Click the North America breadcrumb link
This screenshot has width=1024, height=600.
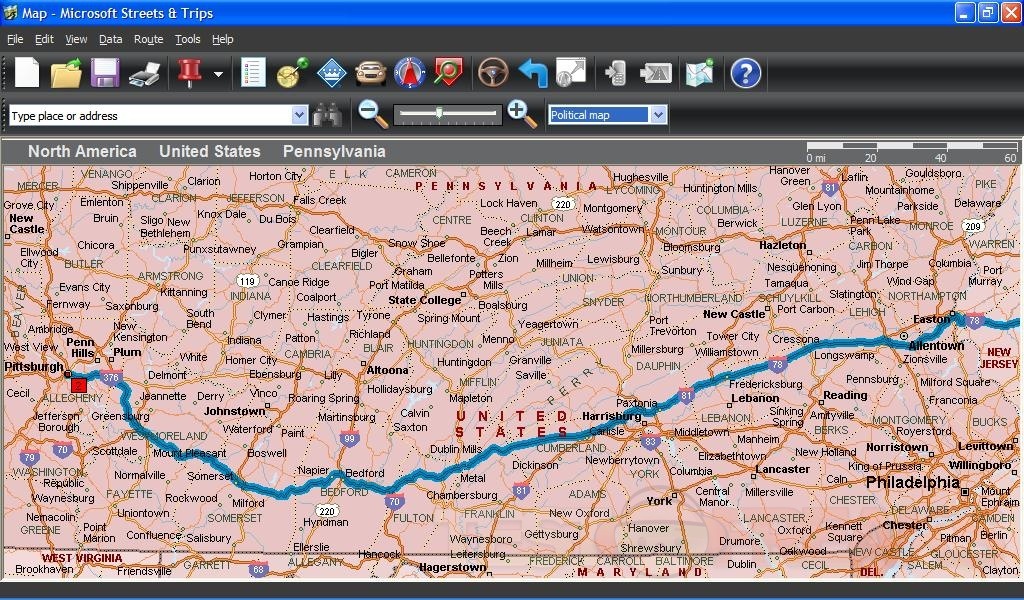[x=82, y=152]
